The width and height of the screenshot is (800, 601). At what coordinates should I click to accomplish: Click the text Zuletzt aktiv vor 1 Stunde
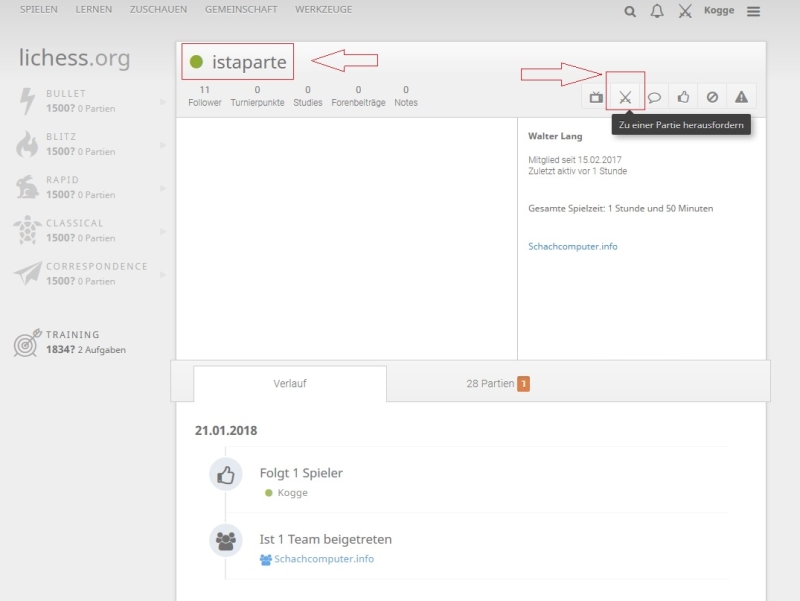tap(578, 171)
